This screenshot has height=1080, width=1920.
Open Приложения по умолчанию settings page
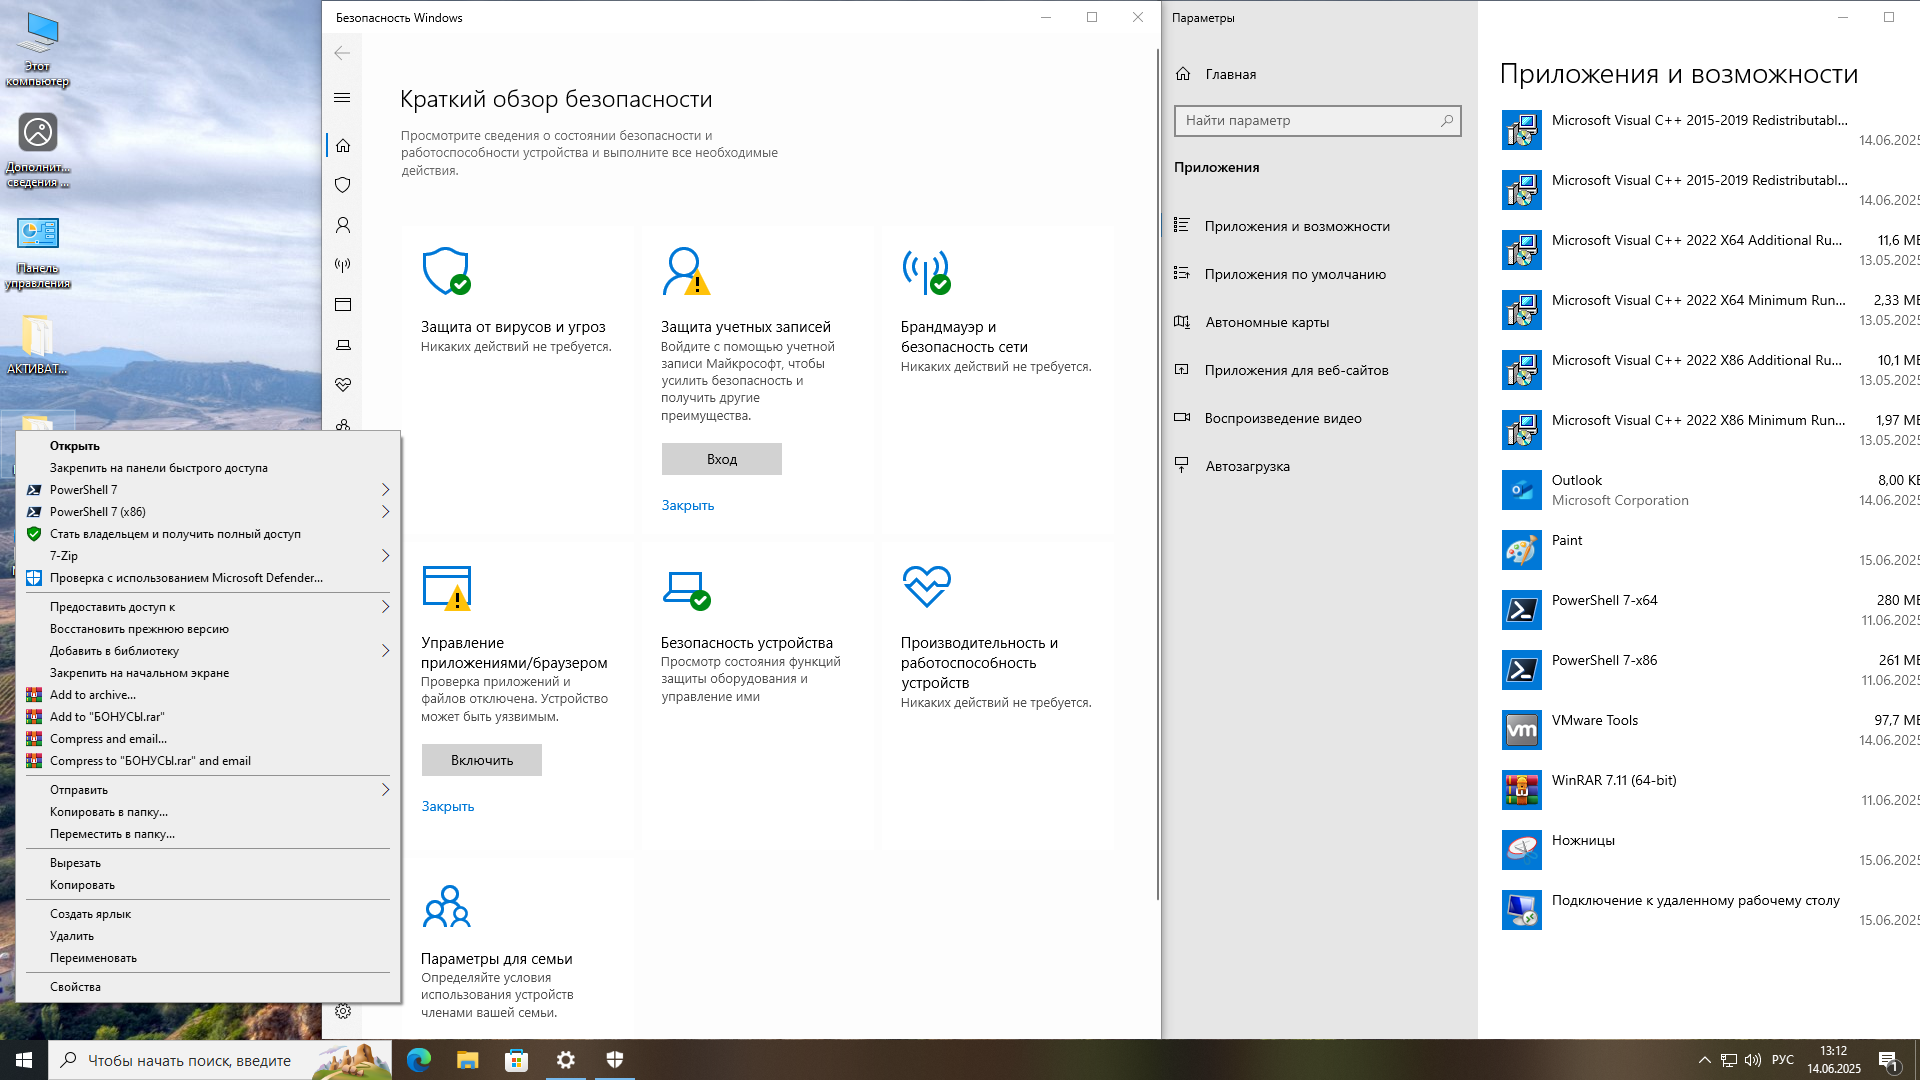click(x=1320, y=274)
